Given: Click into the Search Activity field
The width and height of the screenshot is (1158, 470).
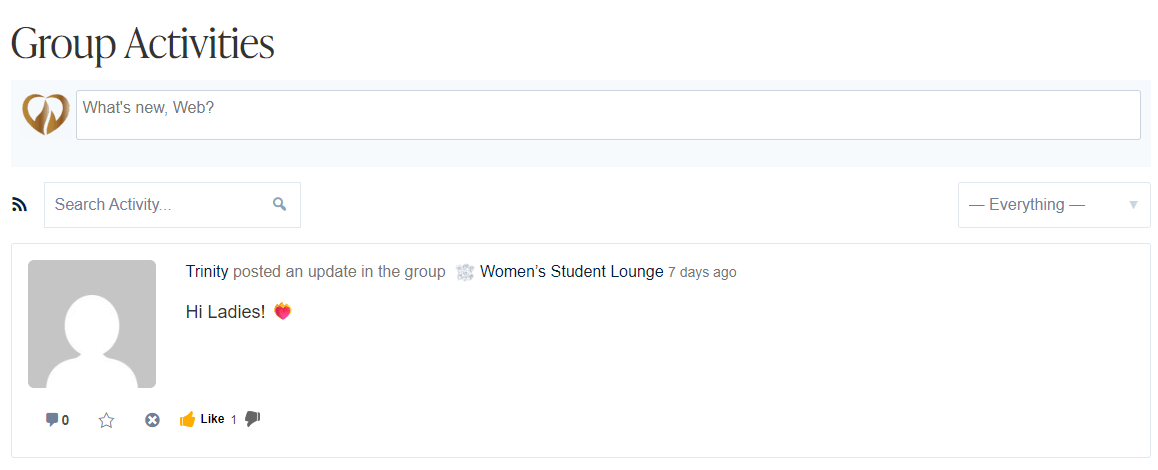Looking at the screenshot, I should [x=160, y=205].
